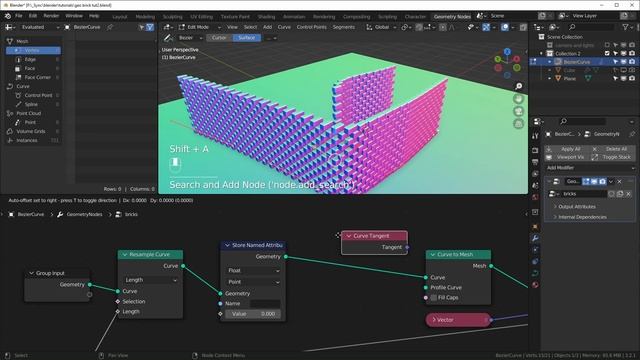
Task: Collapse the Curve Tangent node
Action: (x=349, y=236)
